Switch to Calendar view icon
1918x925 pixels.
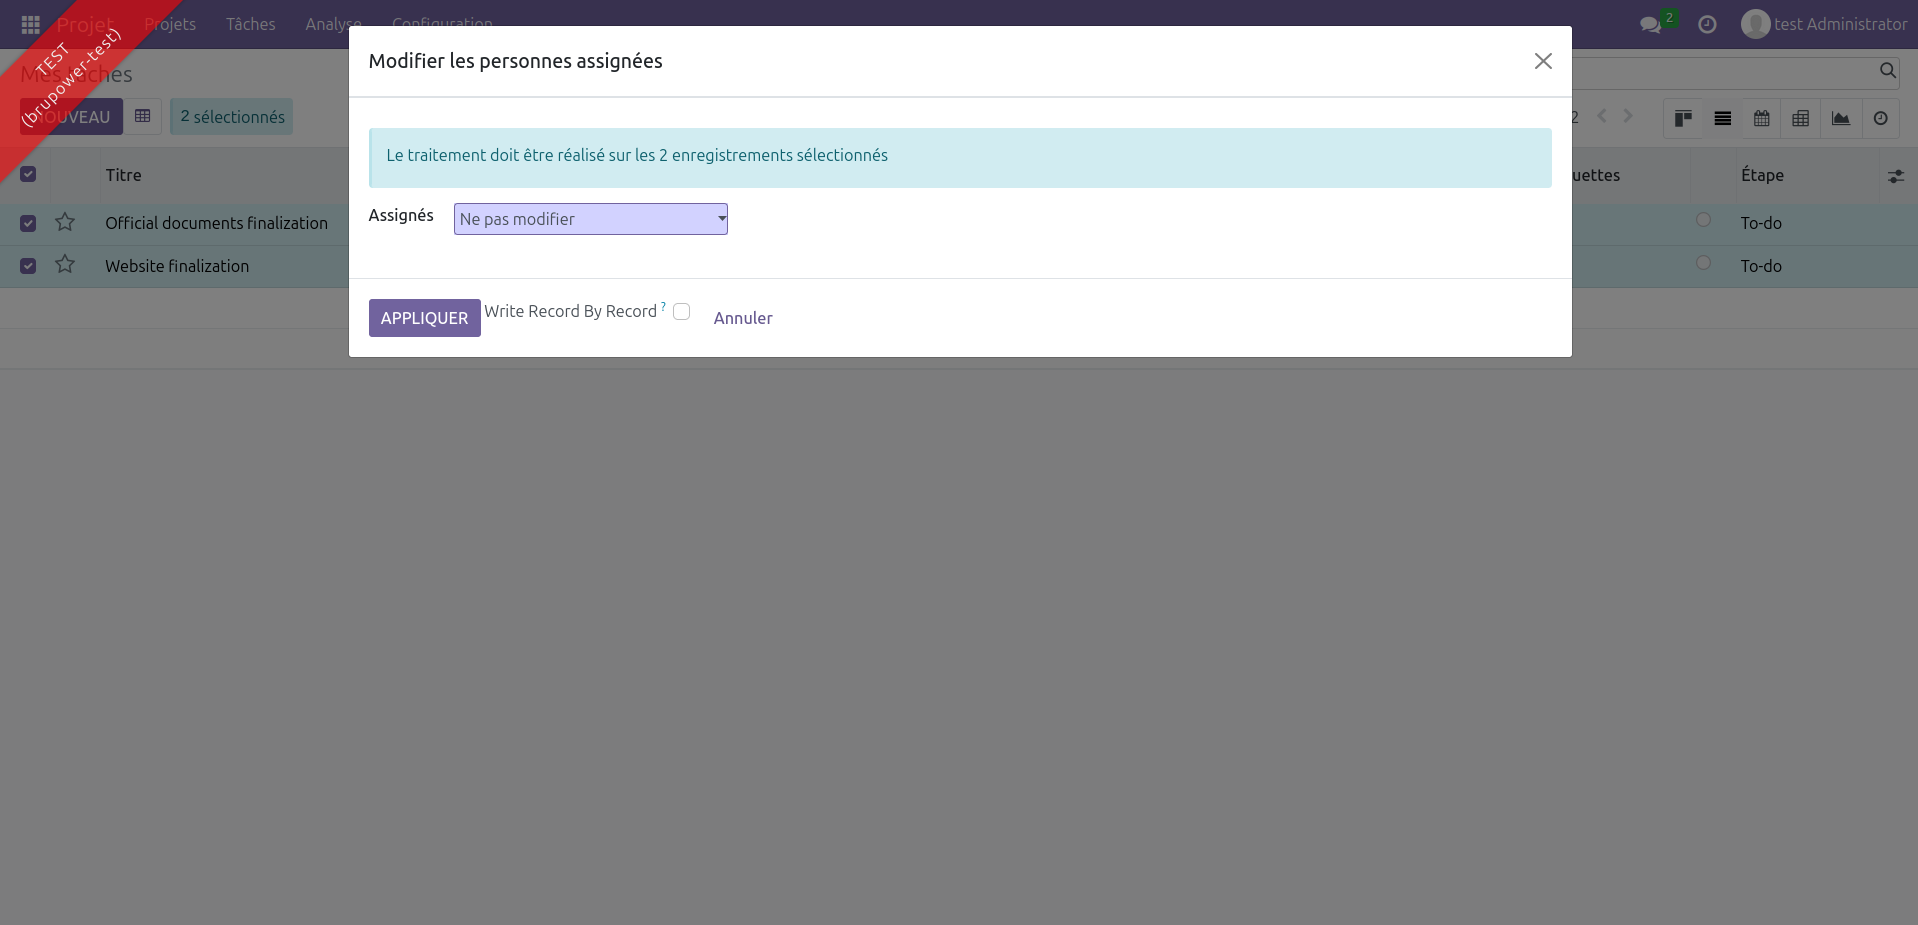1761,118
